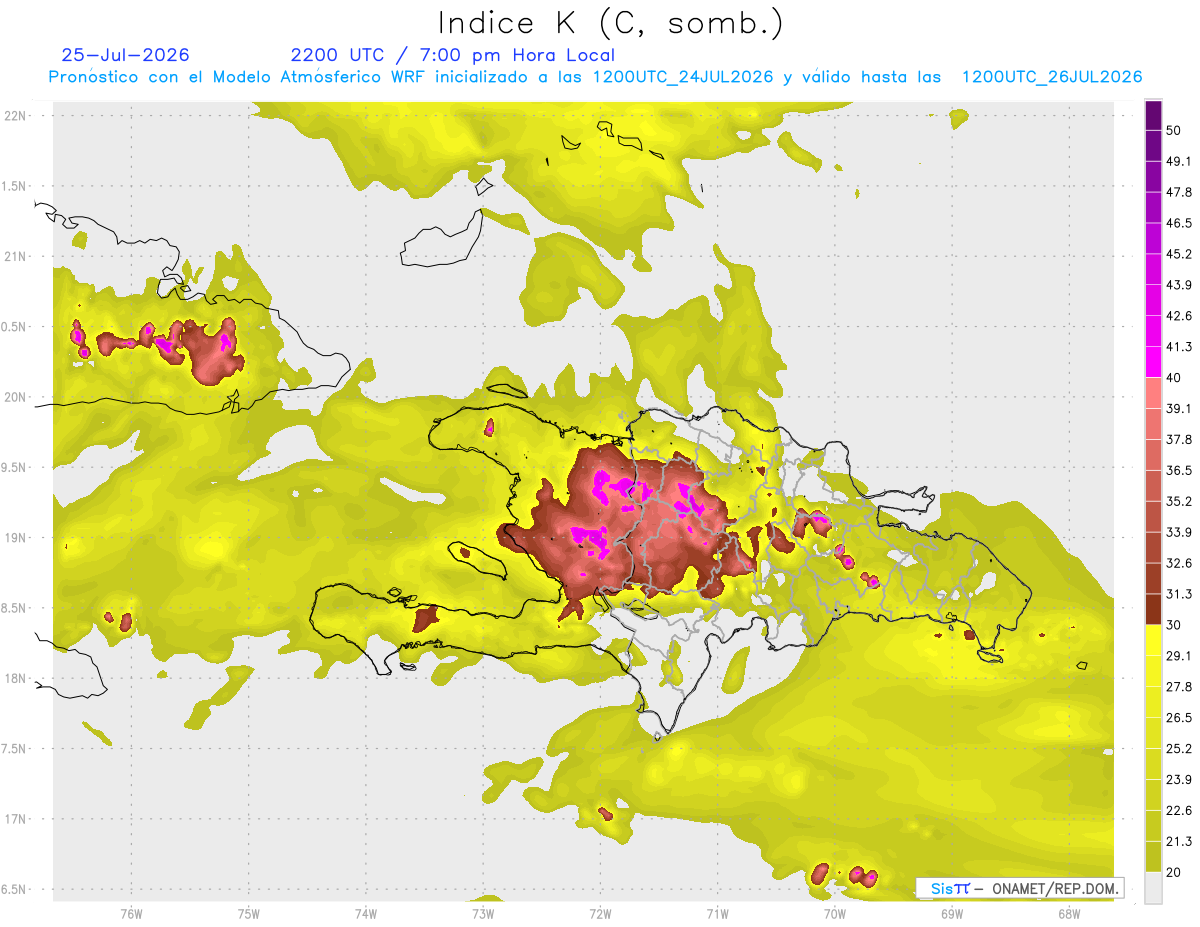Click the colorbar label "29.1"
Image resolution: width=1200 pixels, height=927 pixels.
[1179, 655]
